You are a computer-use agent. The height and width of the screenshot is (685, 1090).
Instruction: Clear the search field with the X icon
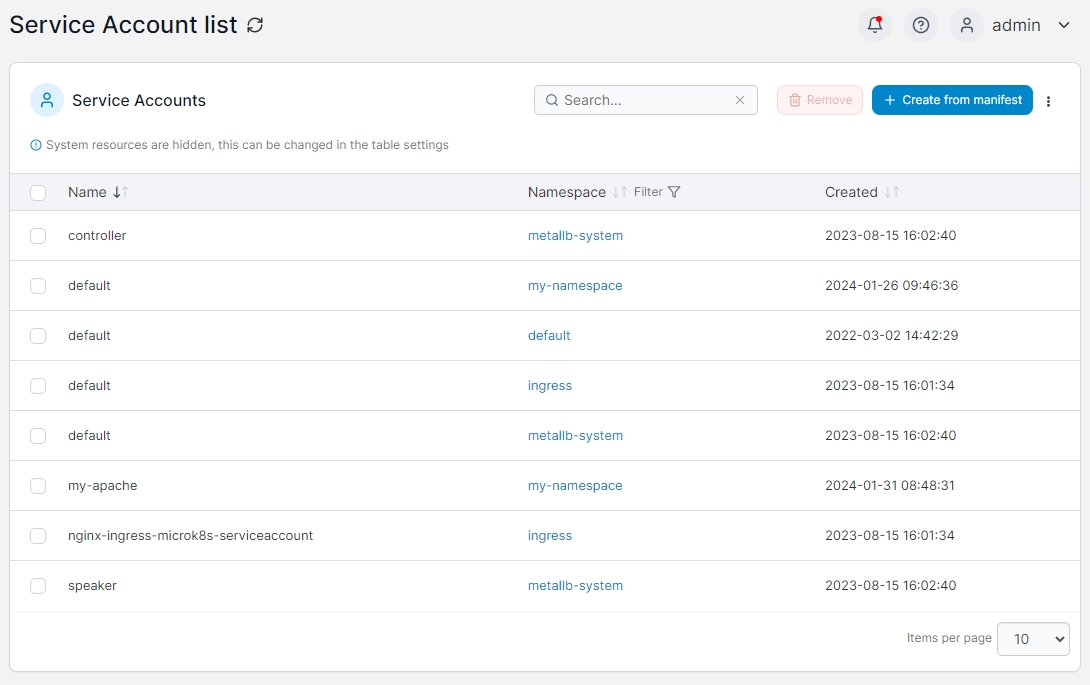click(x=740, y=100)
